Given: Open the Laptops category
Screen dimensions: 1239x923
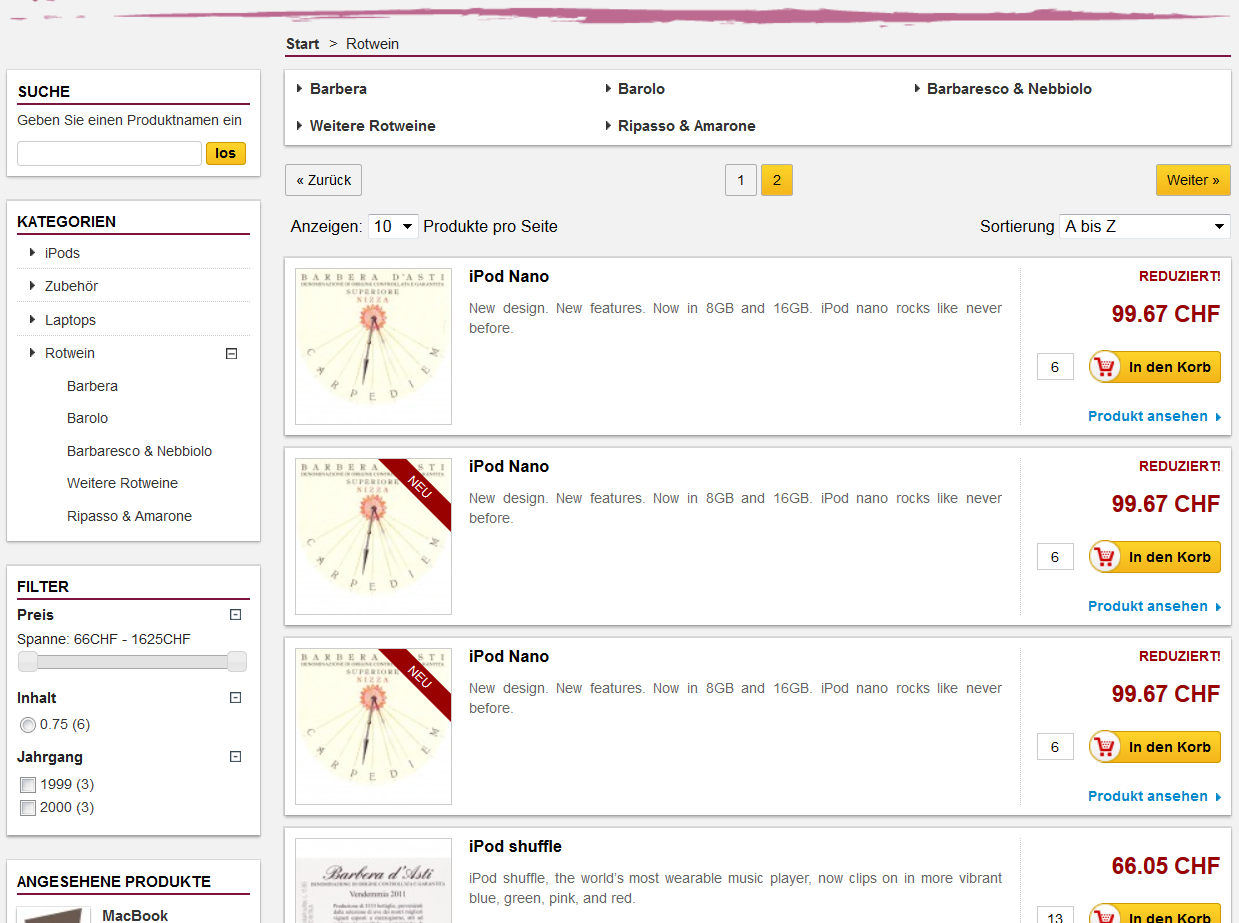Looking at the screenshot, I should click(70, 320).
